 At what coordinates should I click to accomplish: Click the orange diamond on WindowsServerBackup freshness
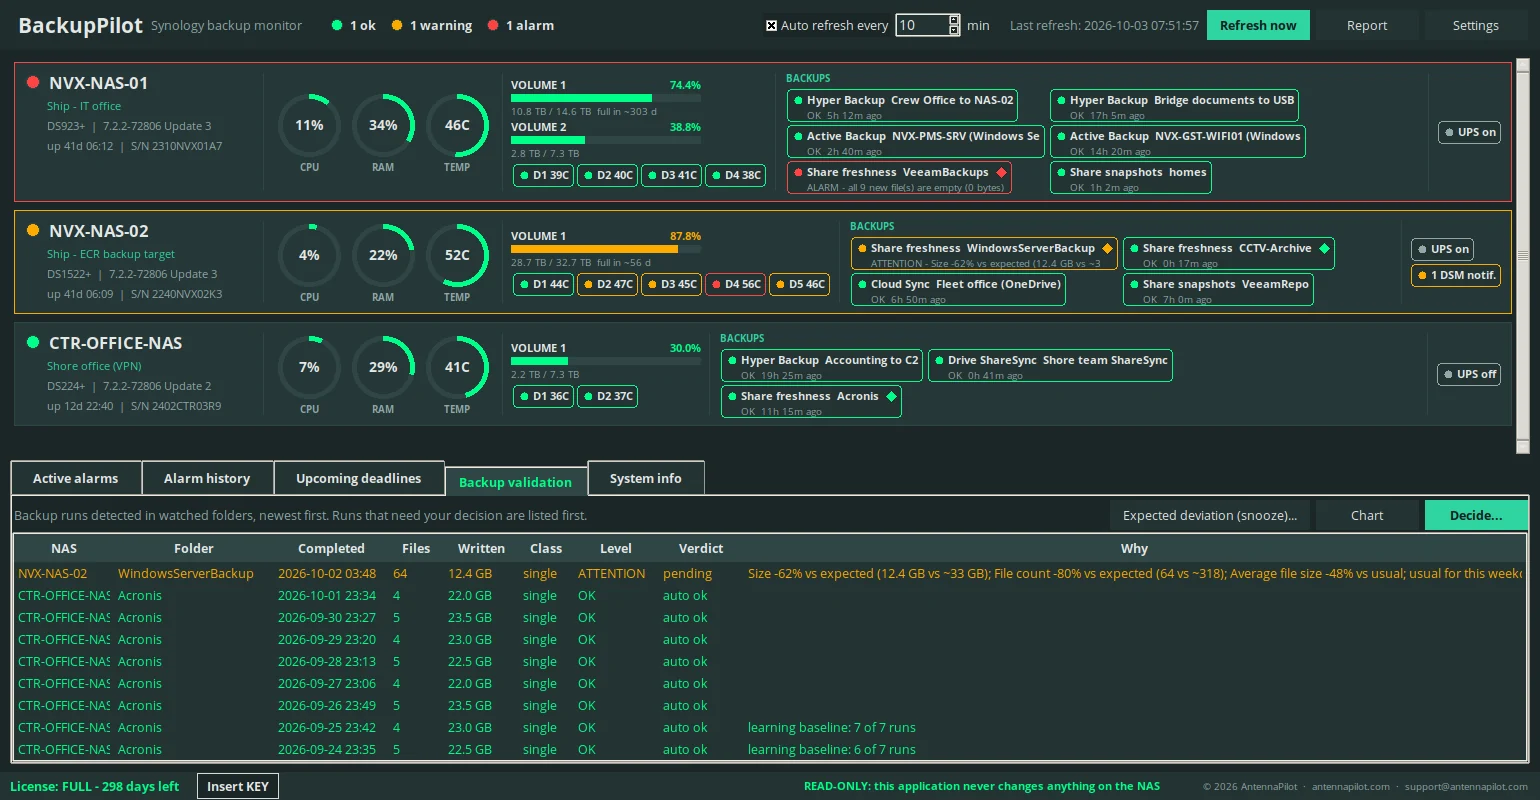1107,248
